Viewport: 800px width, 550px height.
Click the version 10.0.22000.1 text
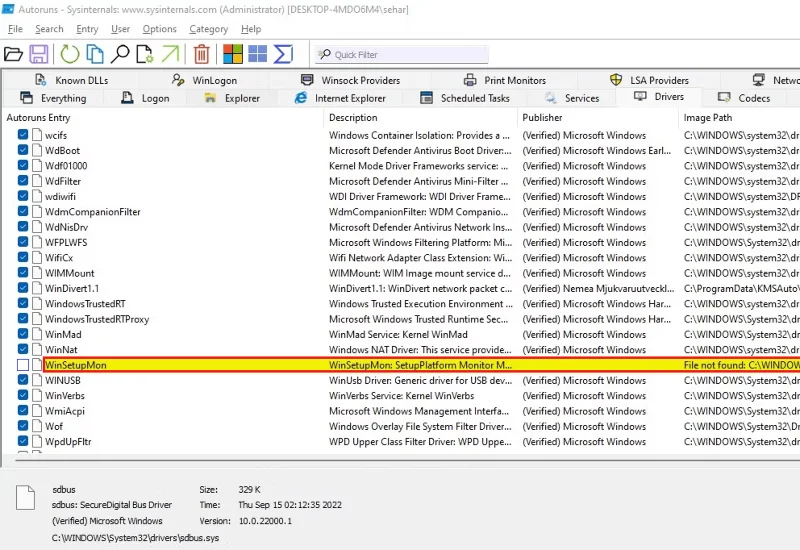[265, 521]
